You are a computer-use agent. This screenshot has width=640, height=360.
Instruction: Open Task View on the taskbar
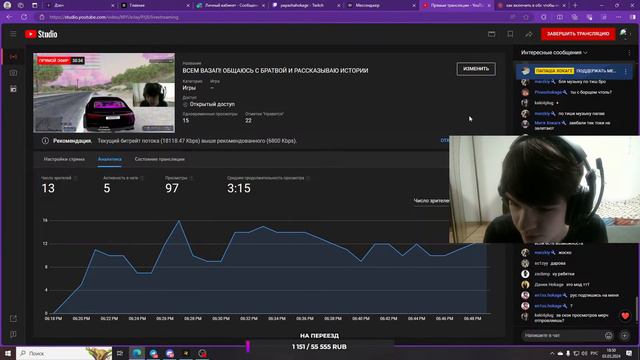click(x=120, y=353)
